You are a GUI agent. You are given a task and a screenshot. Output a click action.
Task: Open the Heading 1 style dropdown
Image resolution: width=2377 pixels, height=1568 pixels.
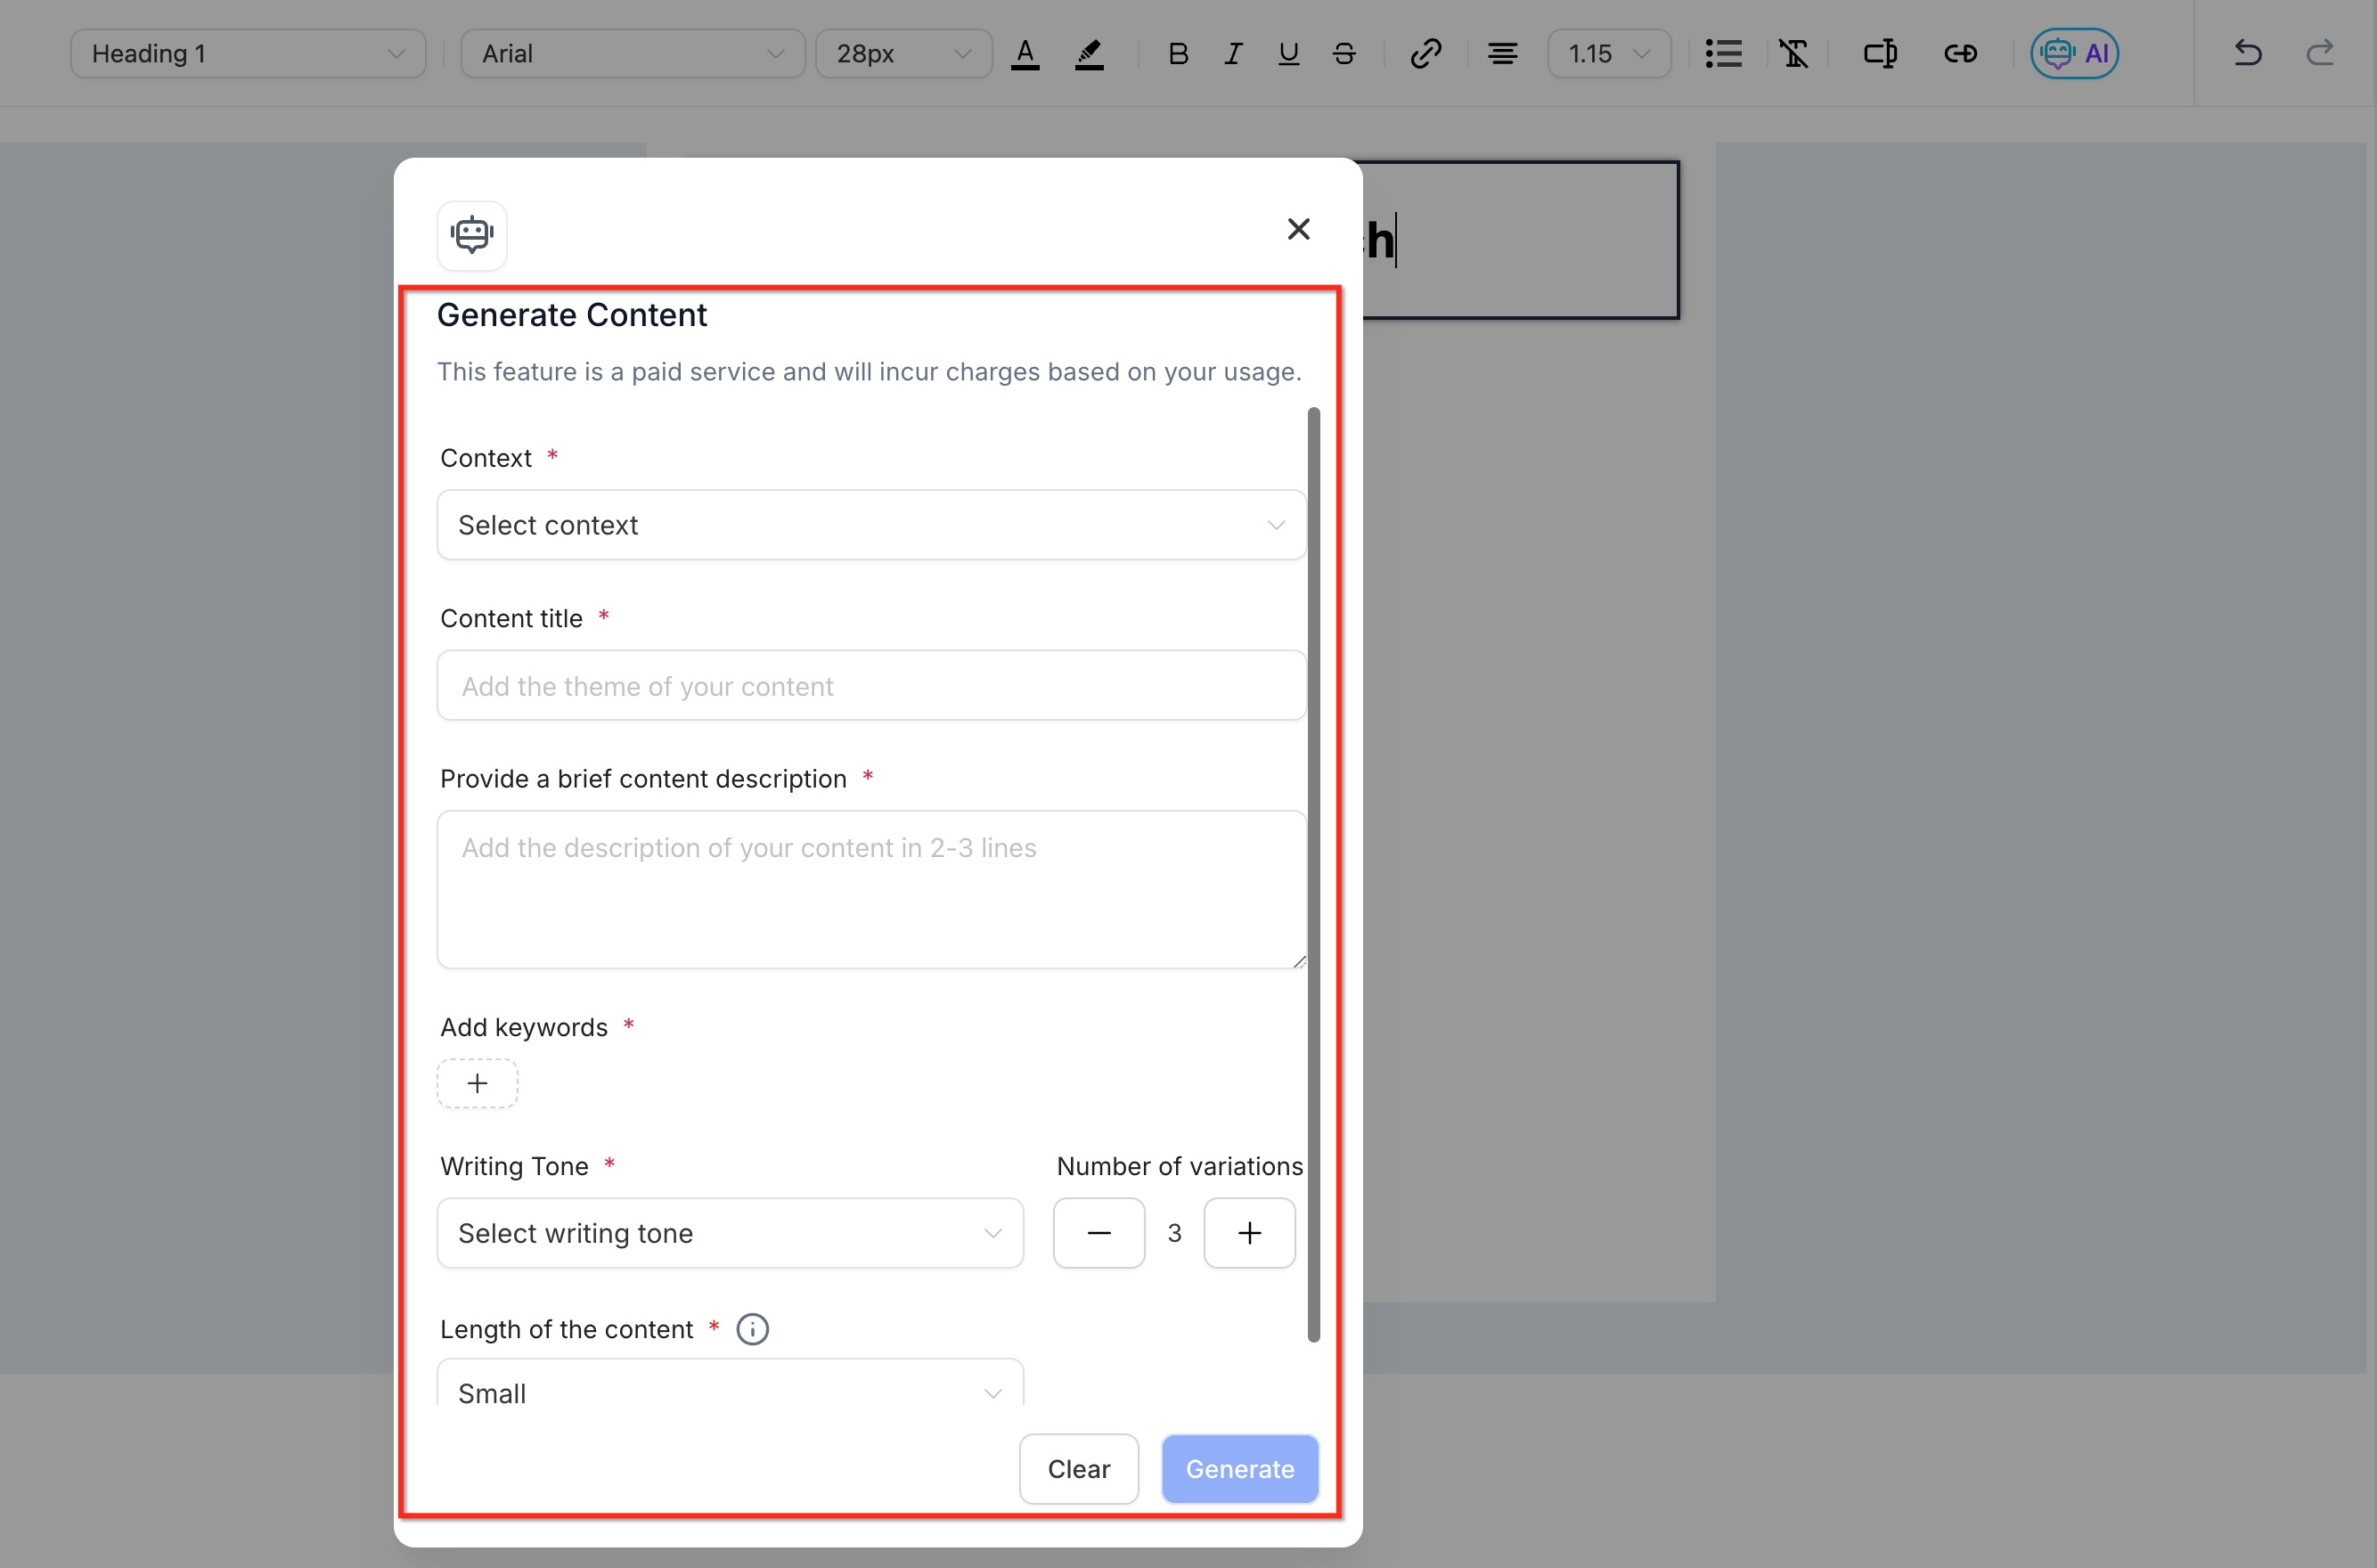coord(248,54)
